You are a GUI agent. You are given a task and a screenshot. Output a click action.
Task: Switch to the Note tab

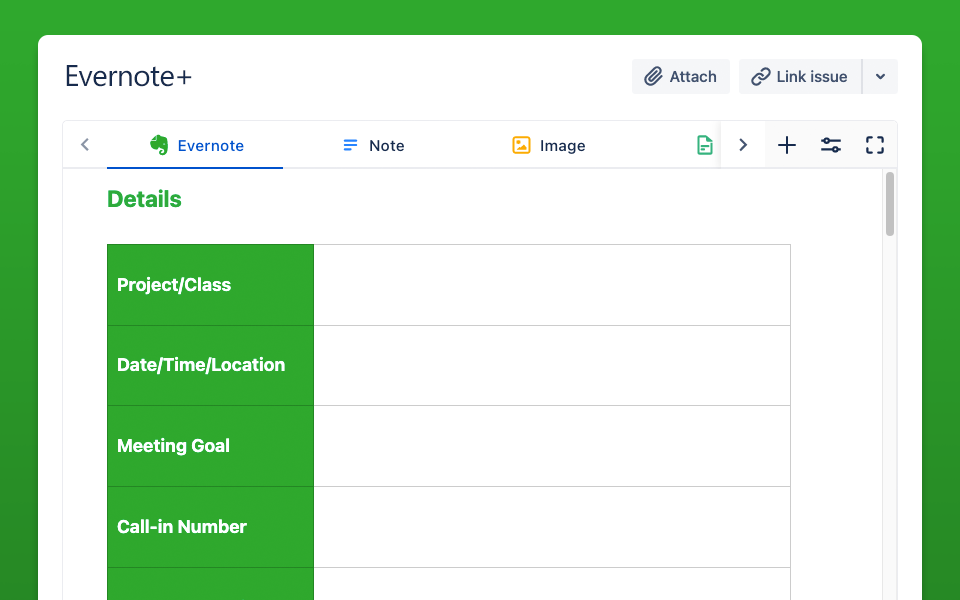pos(373,145)
